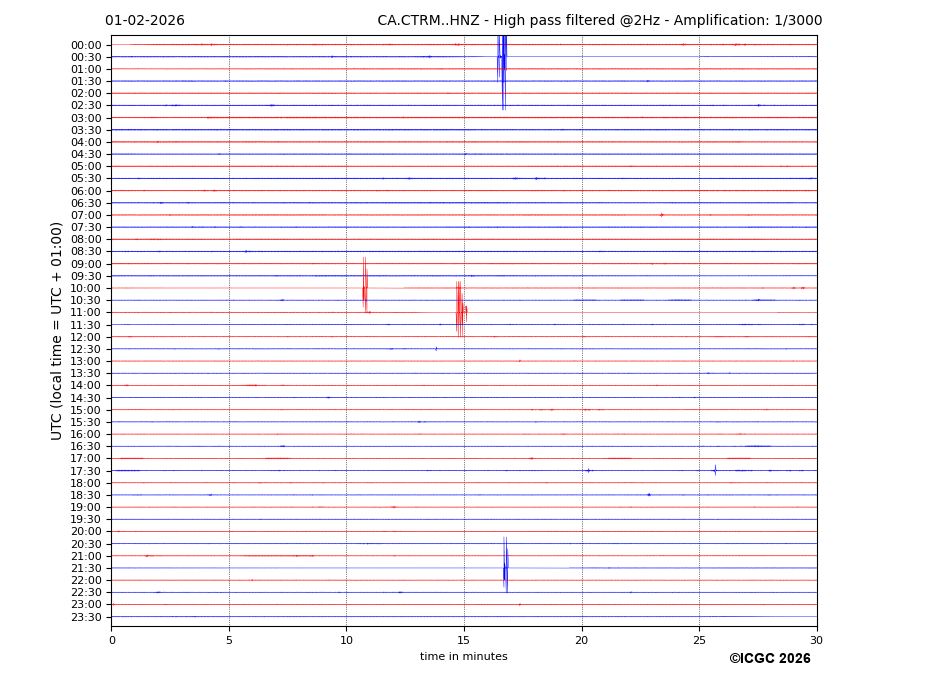Viewport: 927px width, 696px height.
Task: Click the date label 01-02-2026
Action: 145,21
